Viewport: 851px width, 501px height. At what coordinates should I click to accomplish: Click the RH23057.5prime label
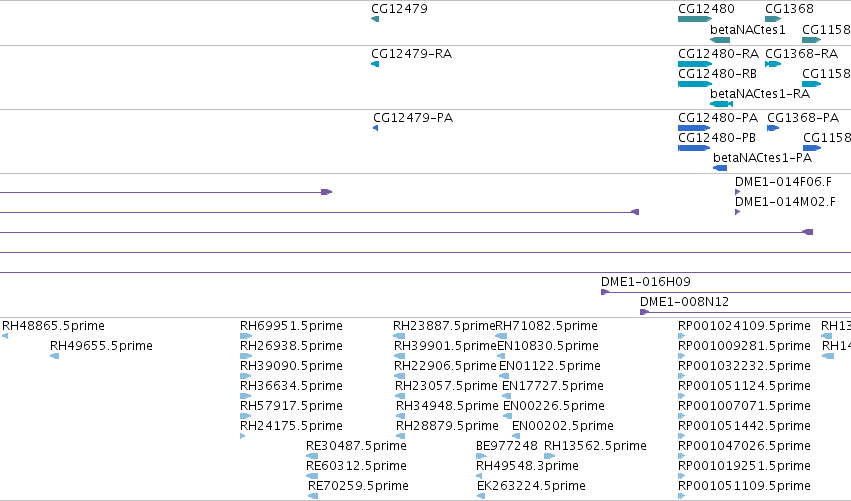[446, 386]
